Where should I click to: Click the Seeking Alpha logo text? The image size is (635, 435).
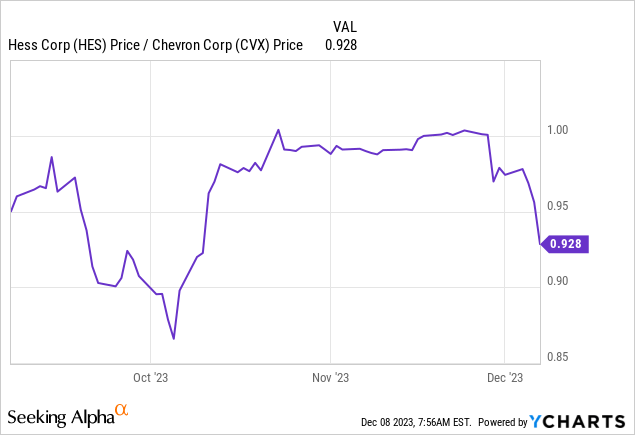click(x=60, y=418)
